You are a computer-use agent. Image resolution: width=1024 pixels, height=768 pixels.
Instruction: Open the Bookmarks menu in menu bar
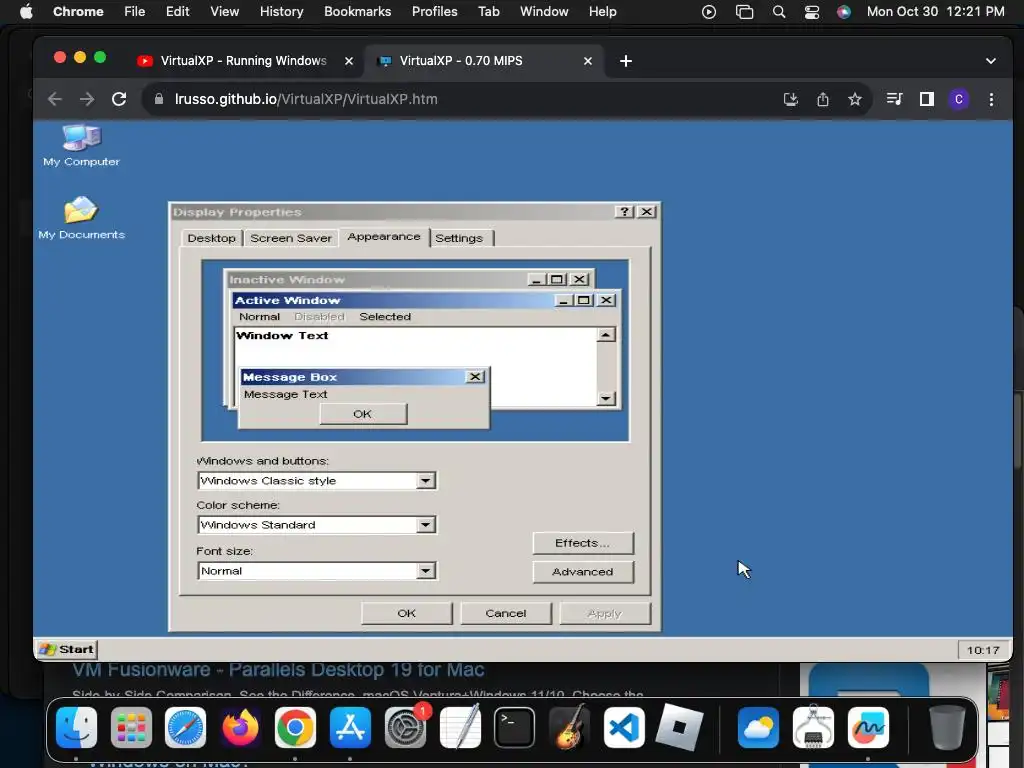coord(357,12)
